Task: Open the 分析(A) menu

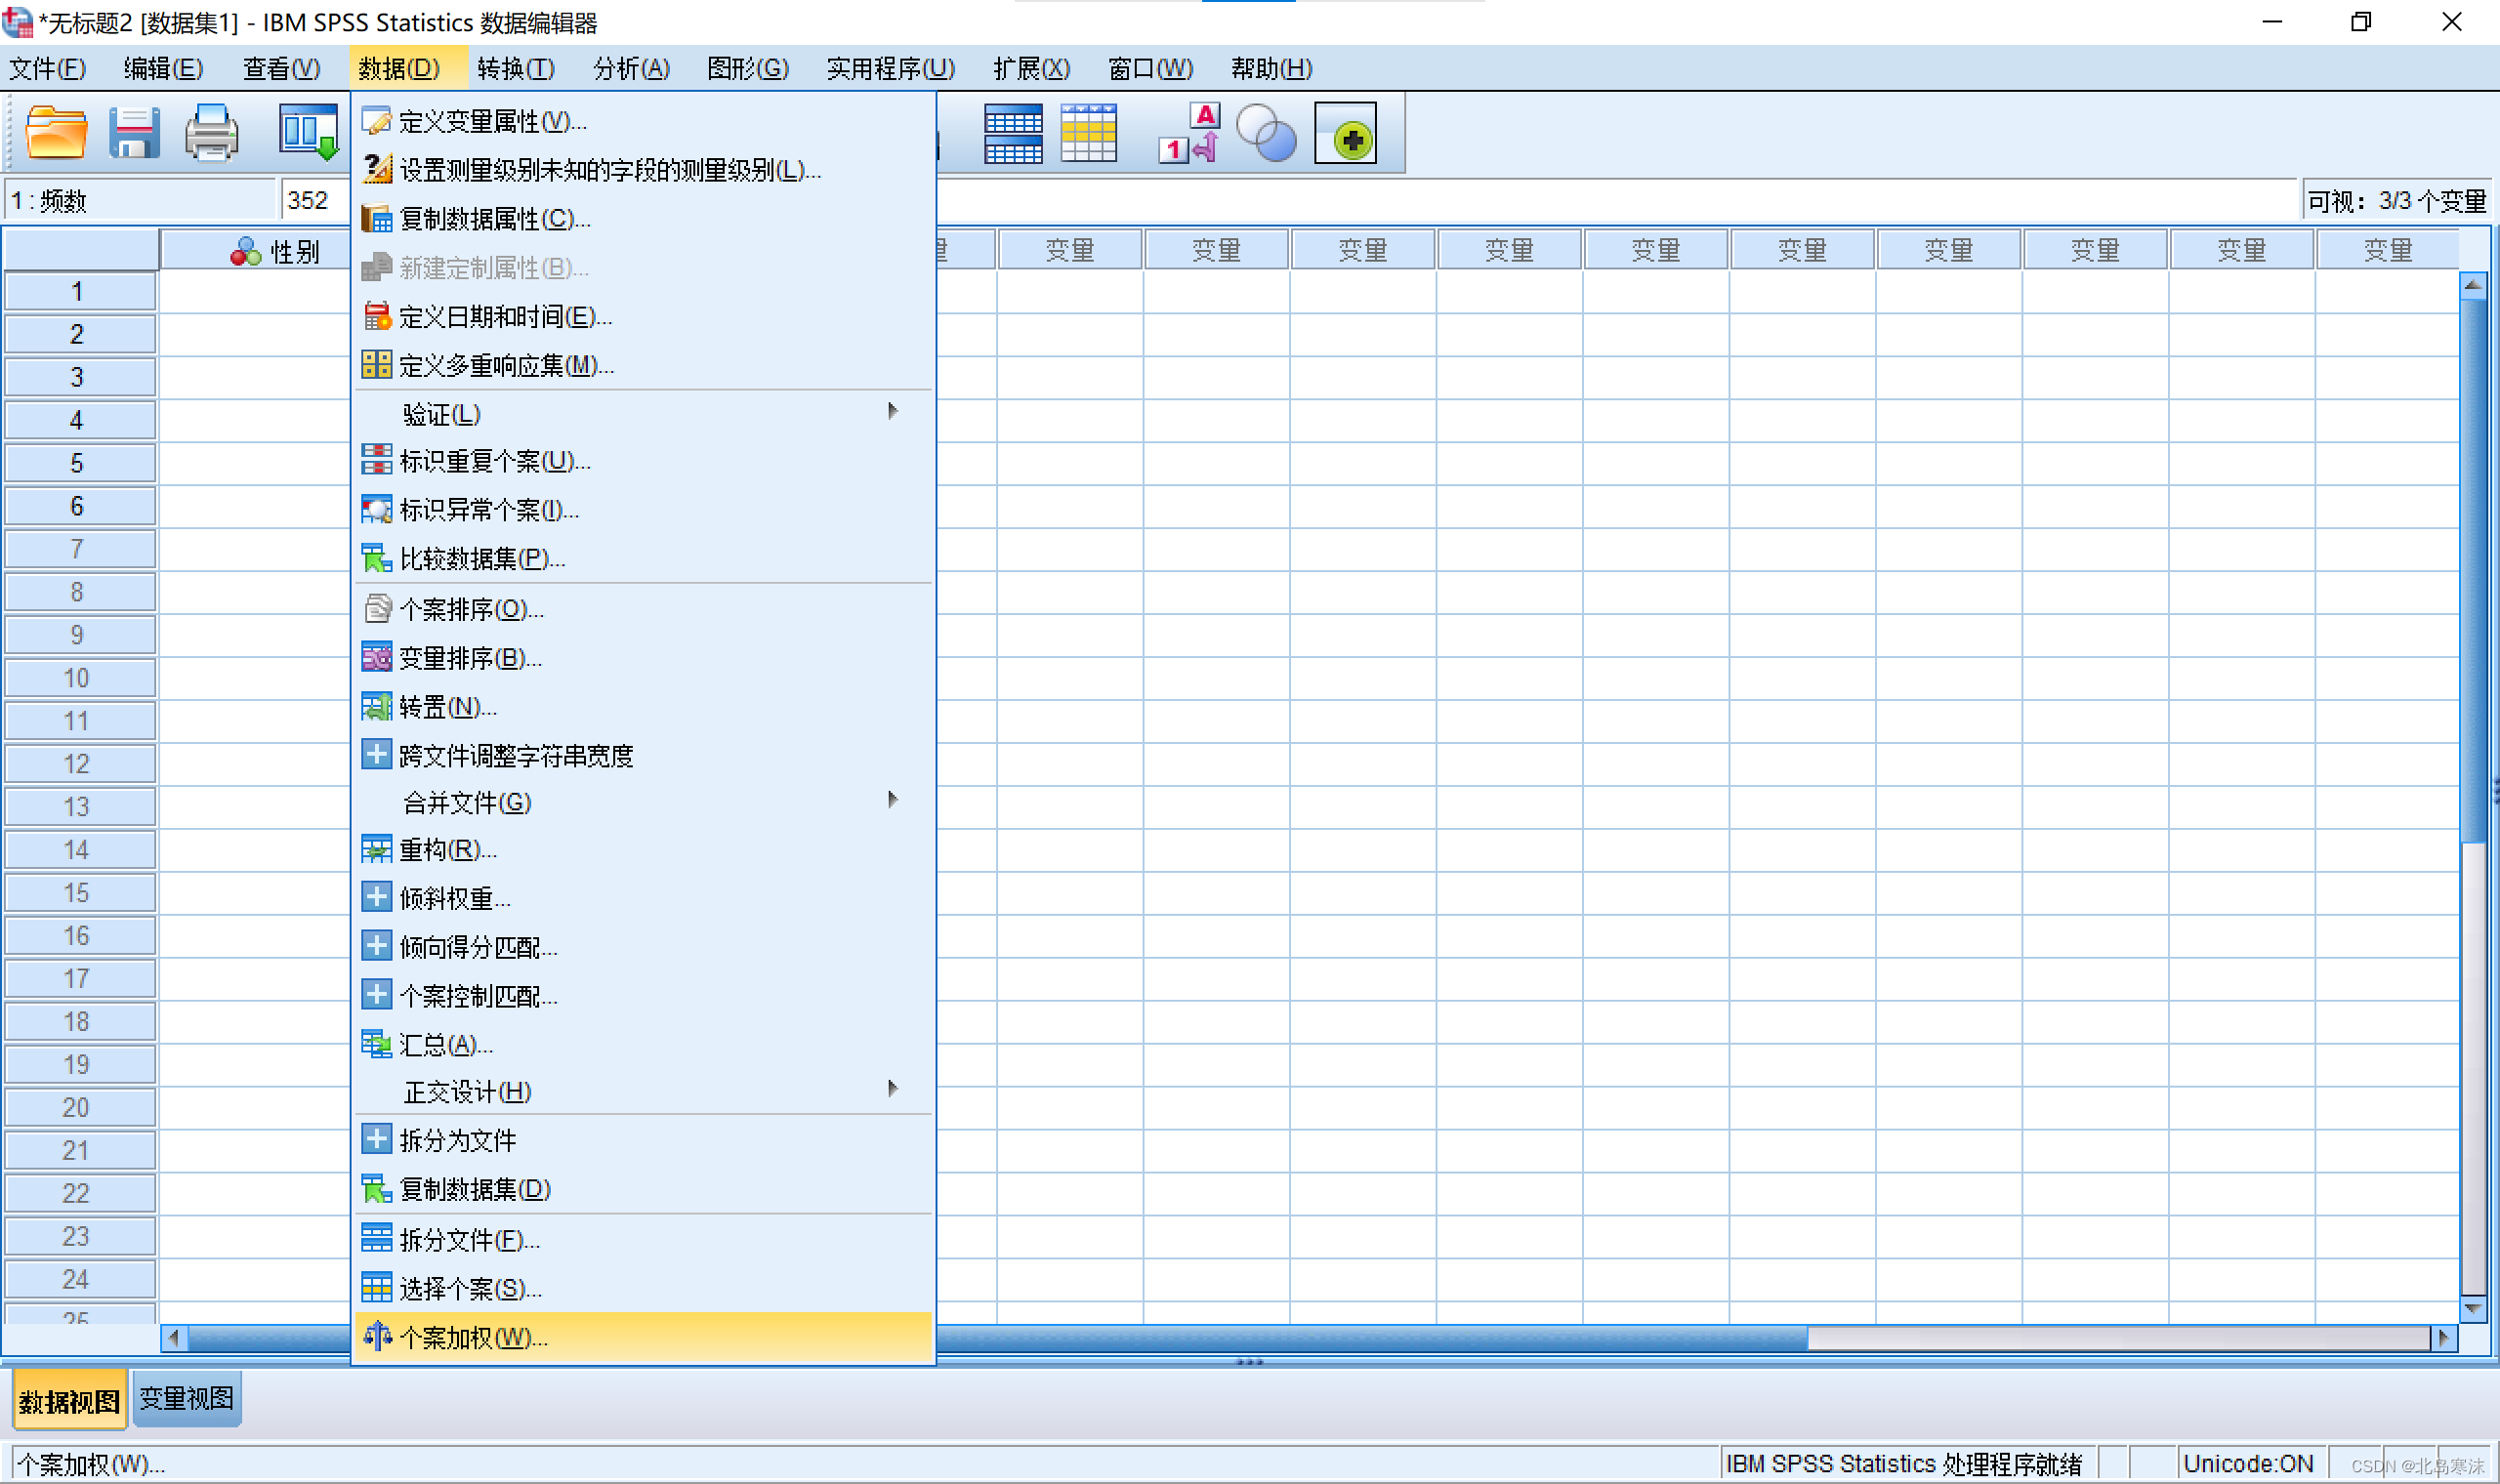Action: click(x=631, y=68)
